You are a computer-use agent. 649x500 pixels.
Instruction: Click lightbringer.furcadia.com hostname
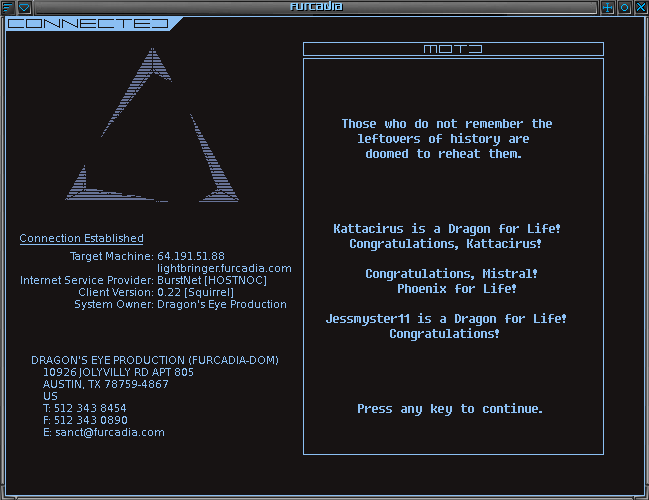[x=224, y=268]
